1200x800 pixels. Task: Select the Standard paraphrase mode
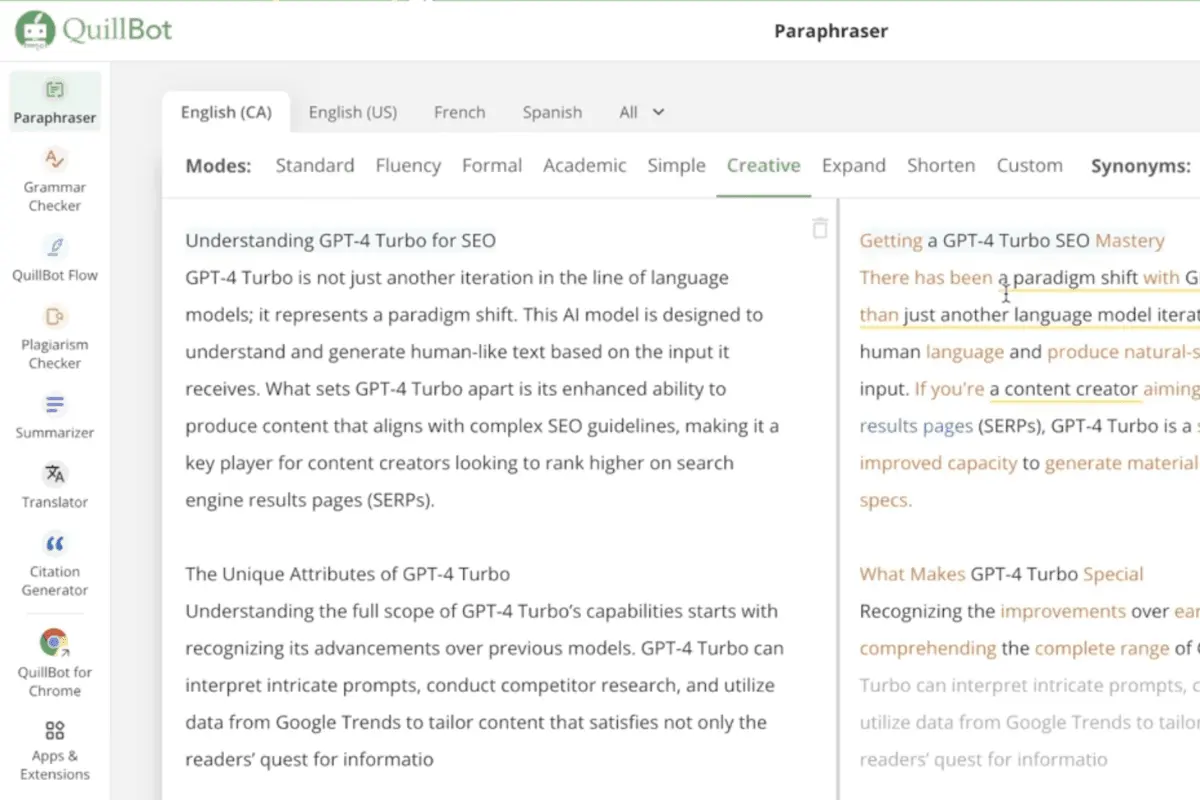pyautogui.click(x=315, y=165)
